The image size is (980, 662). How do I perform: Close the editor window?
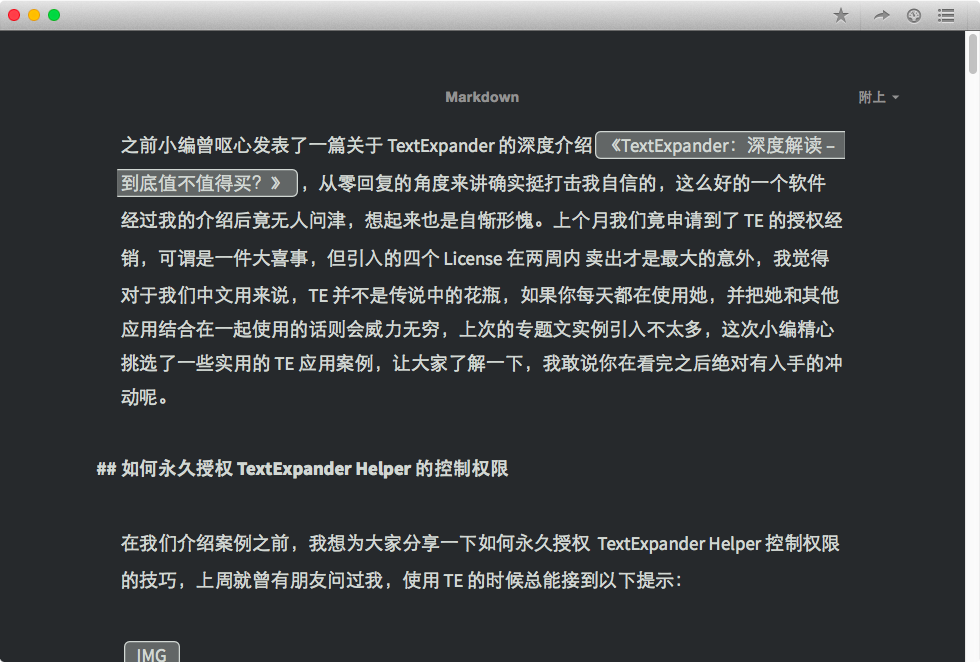(x=14, y=15)
